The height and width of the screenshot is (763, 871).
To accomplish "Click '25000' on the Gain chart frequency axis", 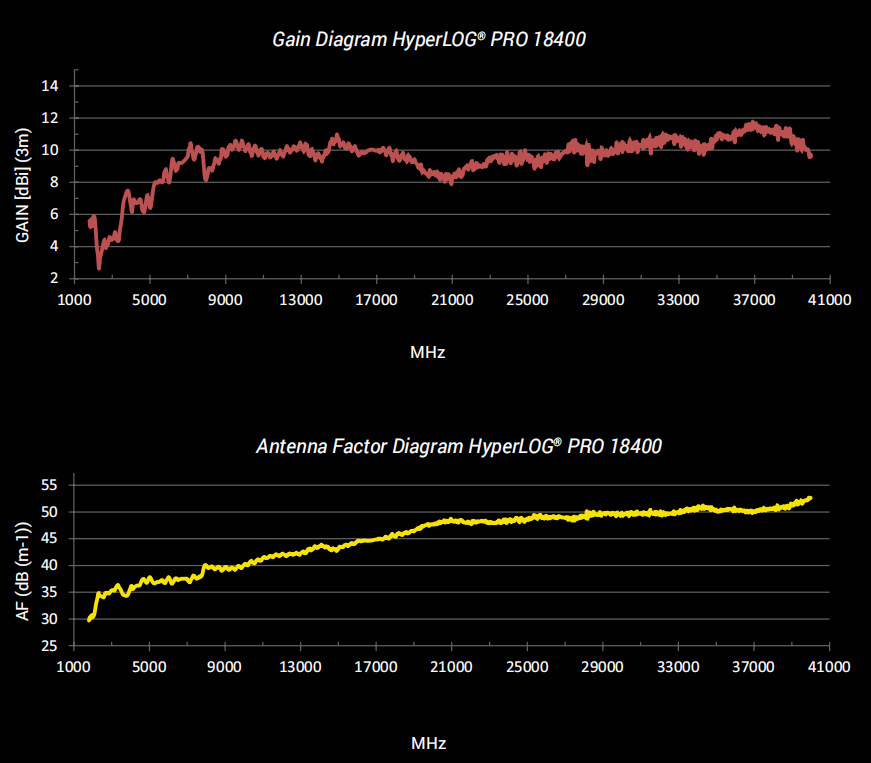I will 527,300.
